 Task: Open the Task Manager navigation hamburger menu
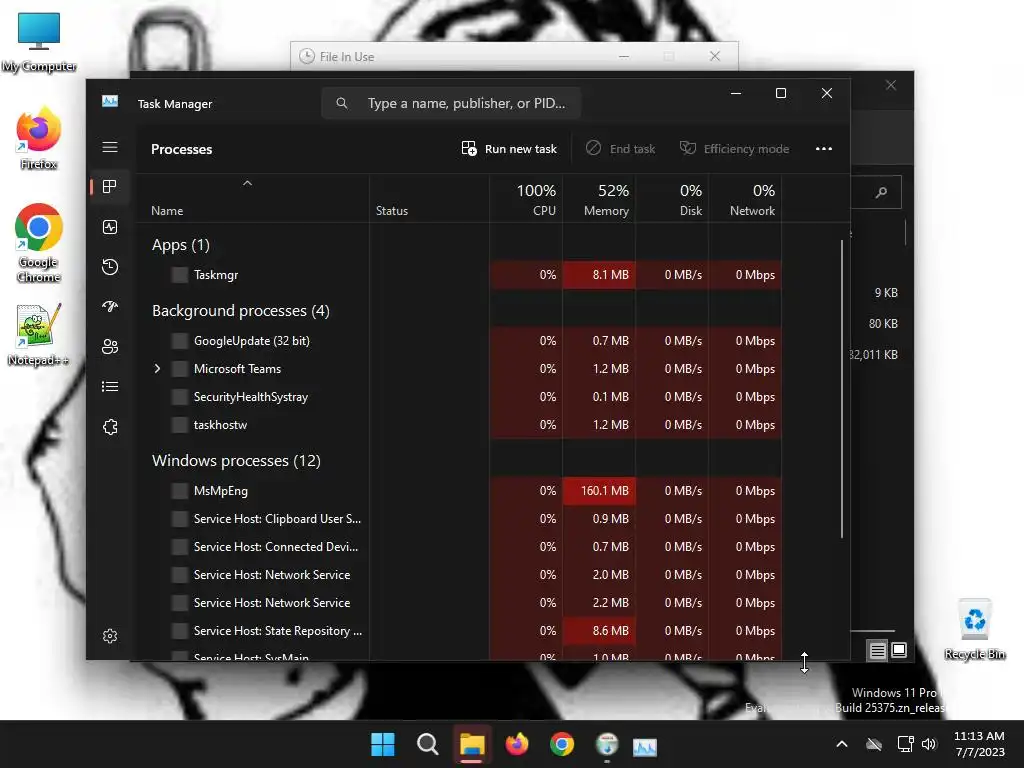(x=110, y=148)
